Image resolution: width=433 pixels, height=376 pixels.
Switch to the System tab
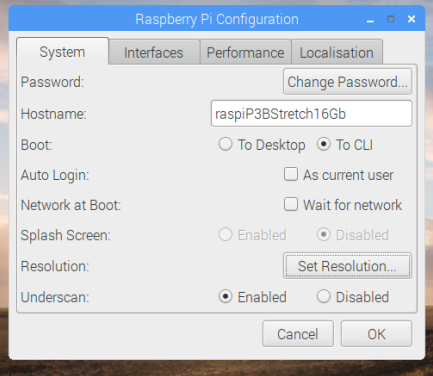tap(62, 52)
